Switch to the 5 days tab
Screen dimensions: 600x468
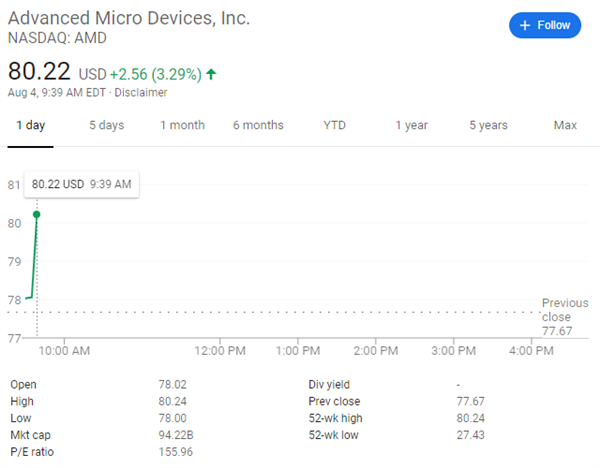106,125
